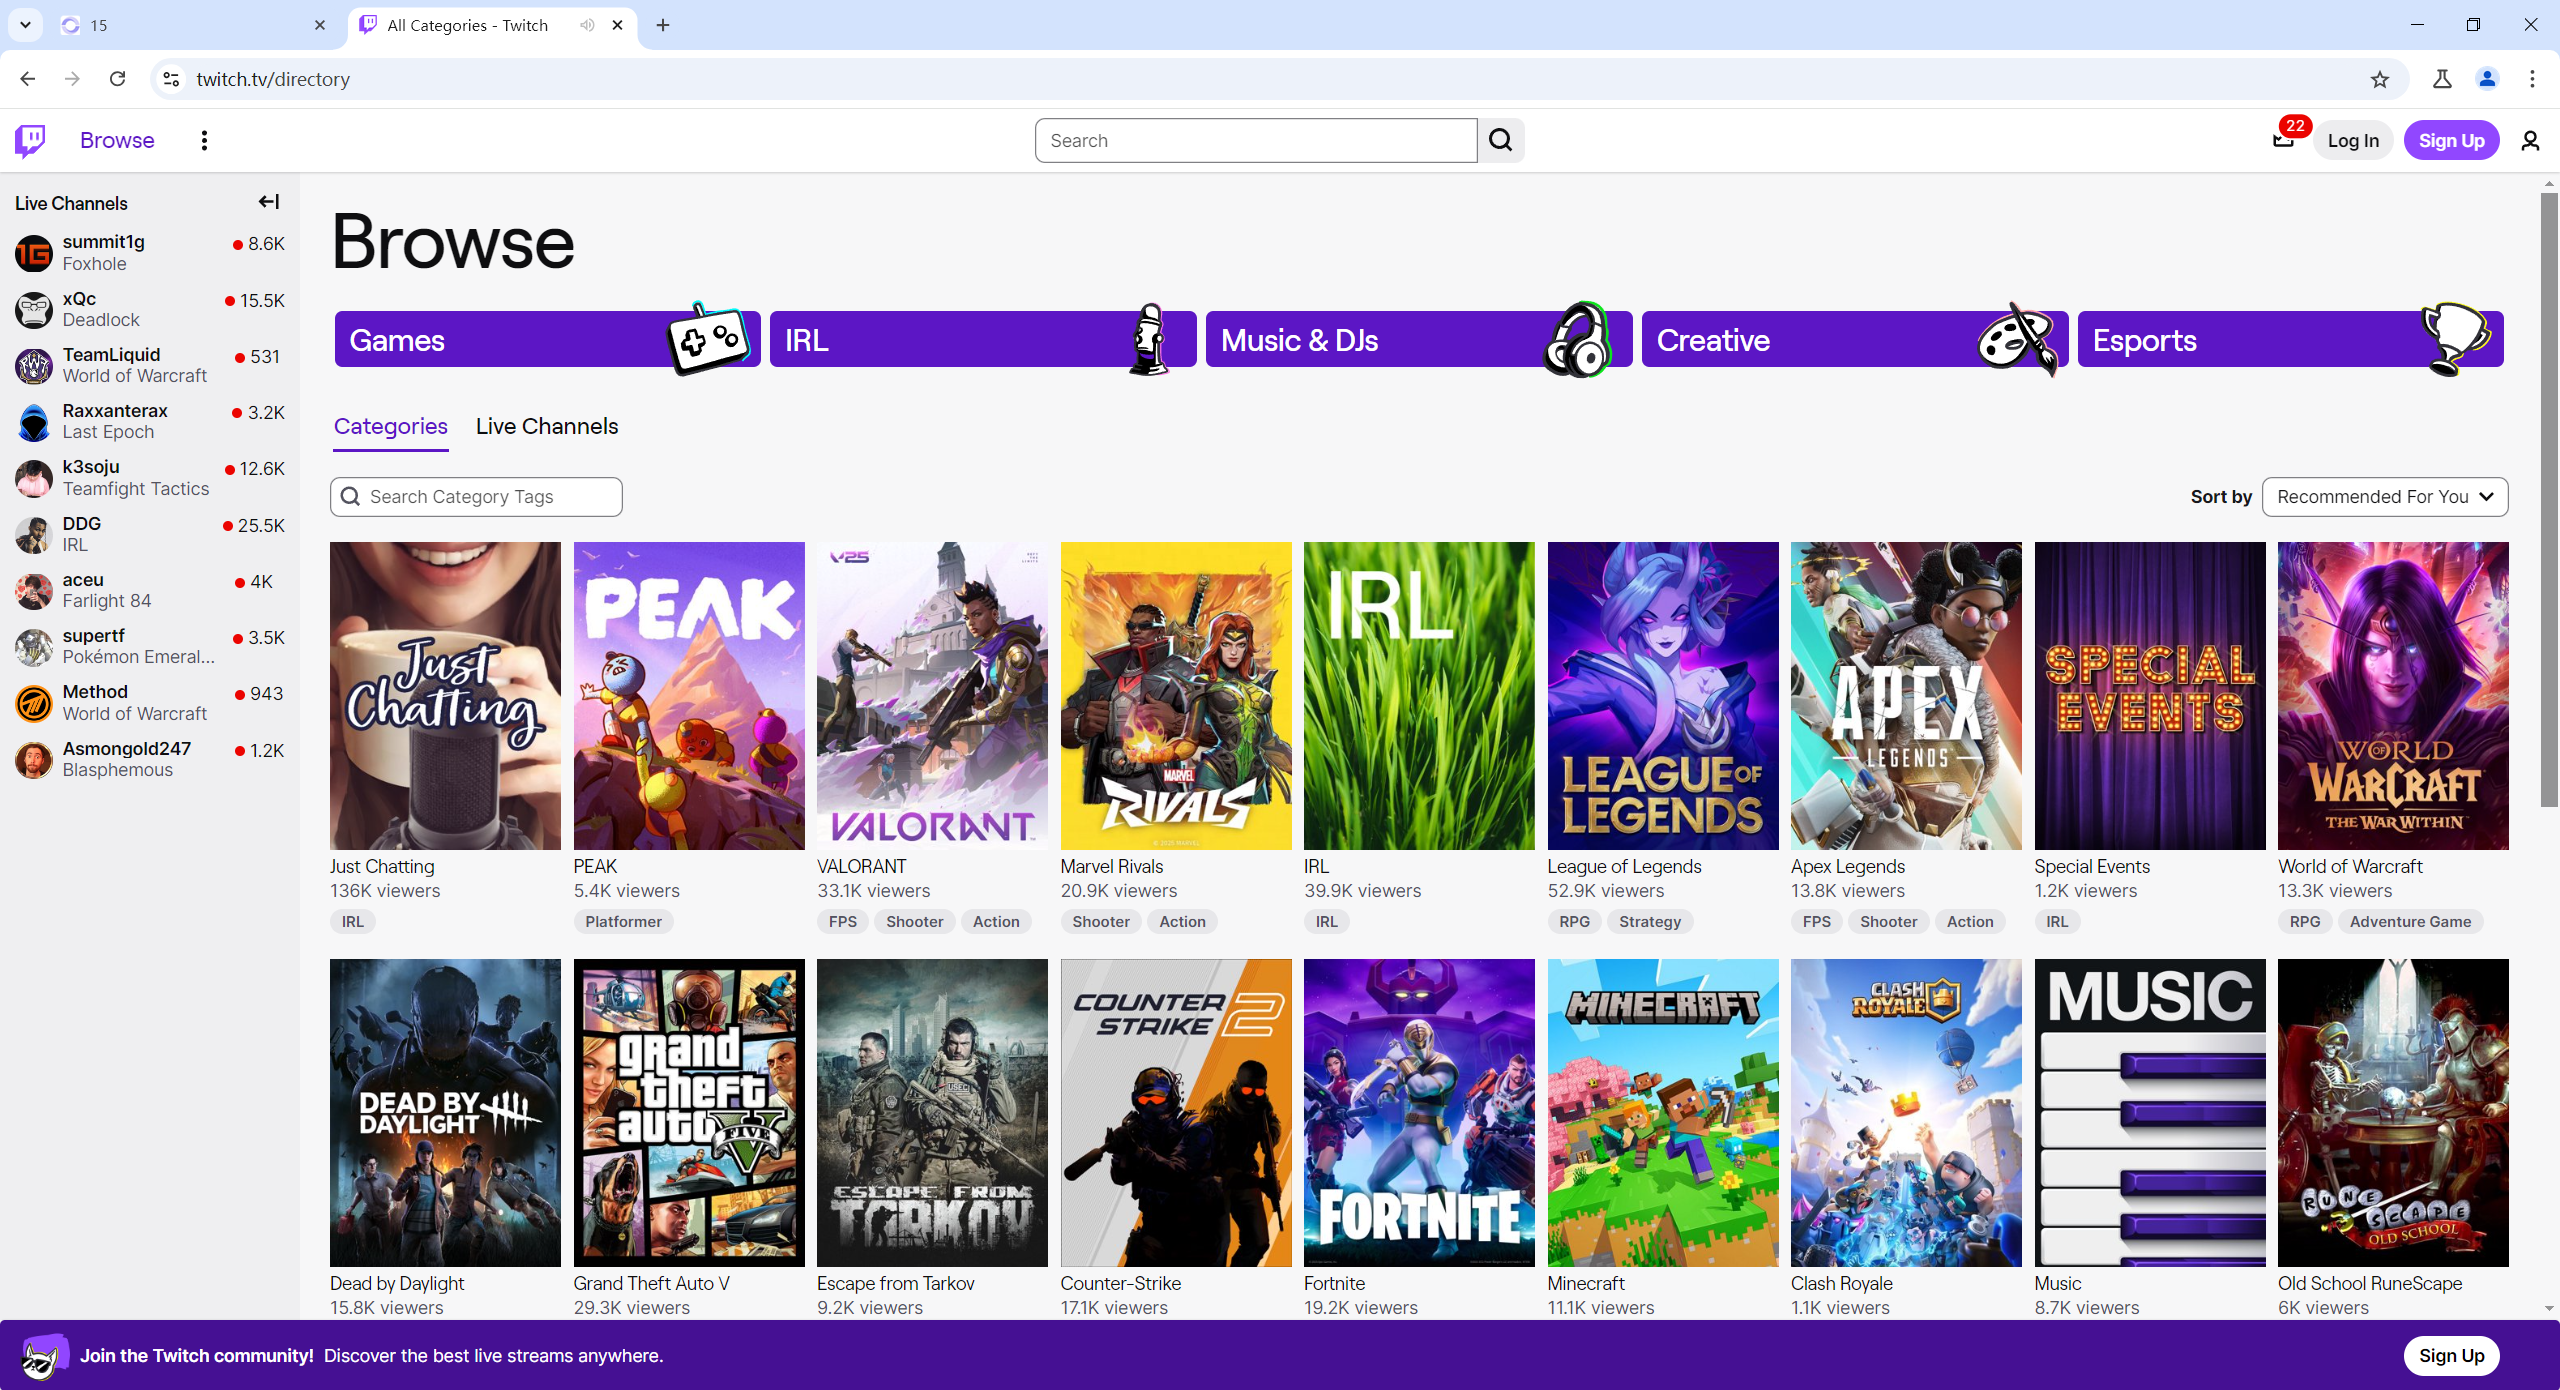Switch to the Live Channels tab
The height and width of the screenshot is (1390, 2560).
(546, 427)
